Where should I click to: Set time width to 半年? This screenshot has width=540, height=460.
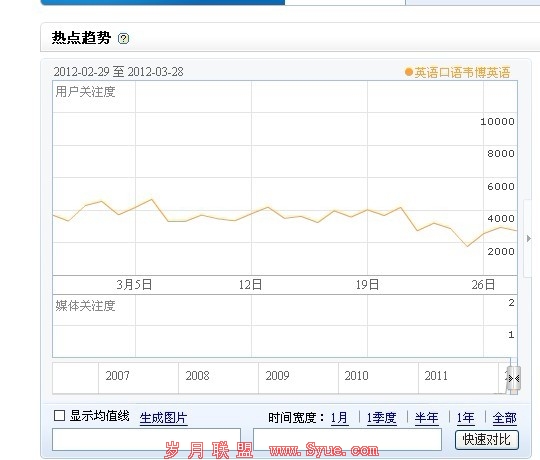[426, 418]
